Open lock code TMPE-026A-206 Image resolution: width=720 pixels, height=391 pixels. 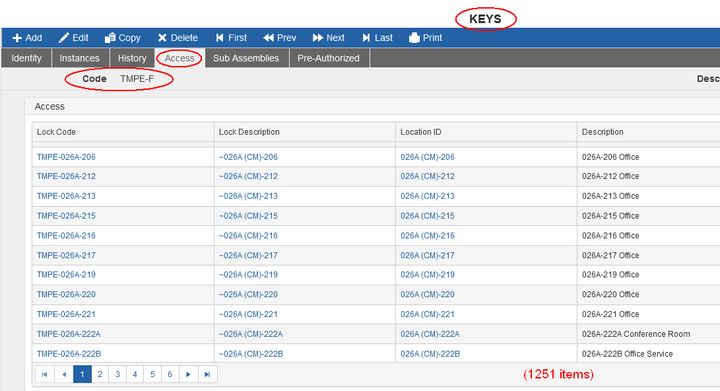(x=66, y=157)
